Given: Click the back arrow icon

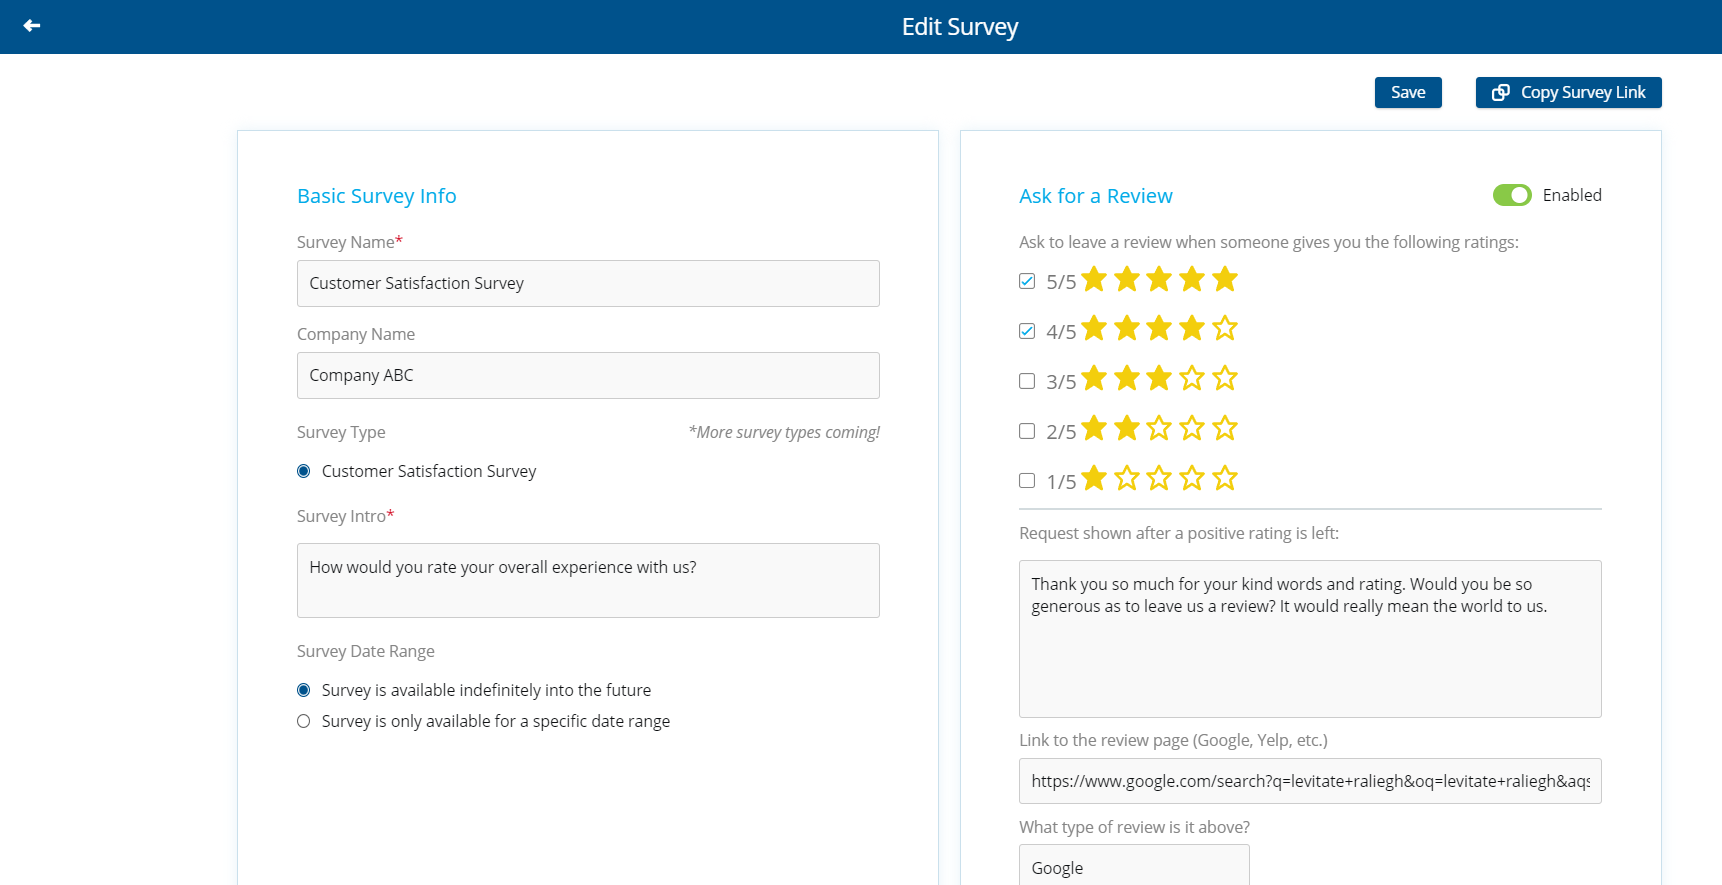Looking at the screenshot, I should coord(32,26).
